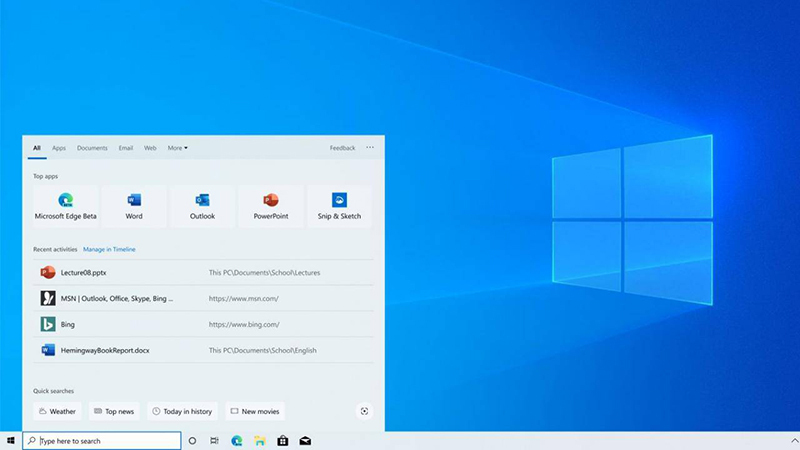
Task: Show hidden system tray icons chevron
Action: pos(794,440)
